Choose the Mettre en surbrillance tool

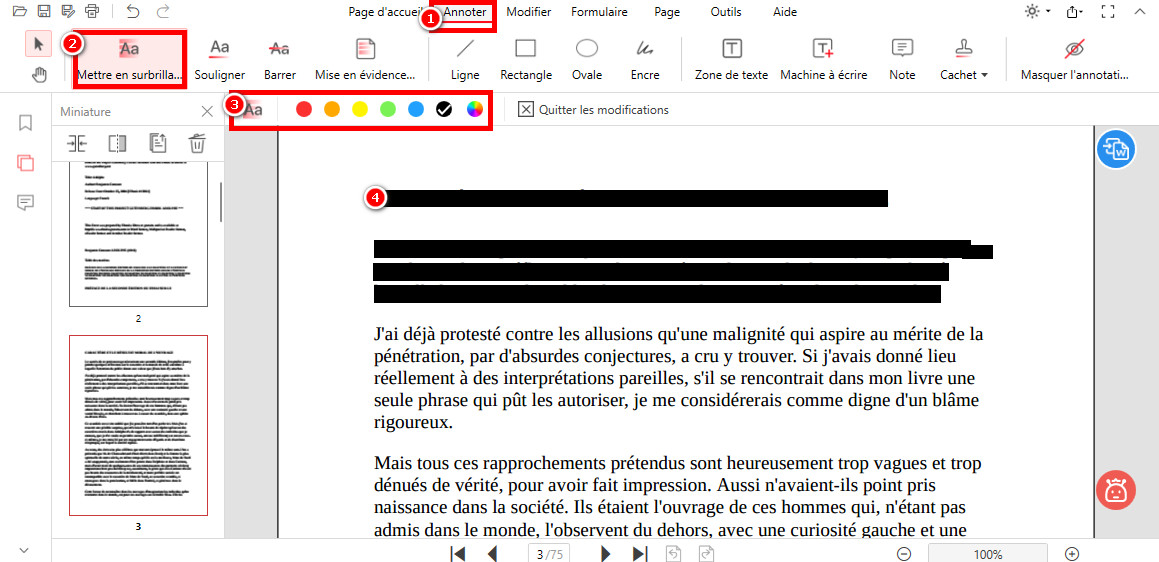(x=129, y=61)
